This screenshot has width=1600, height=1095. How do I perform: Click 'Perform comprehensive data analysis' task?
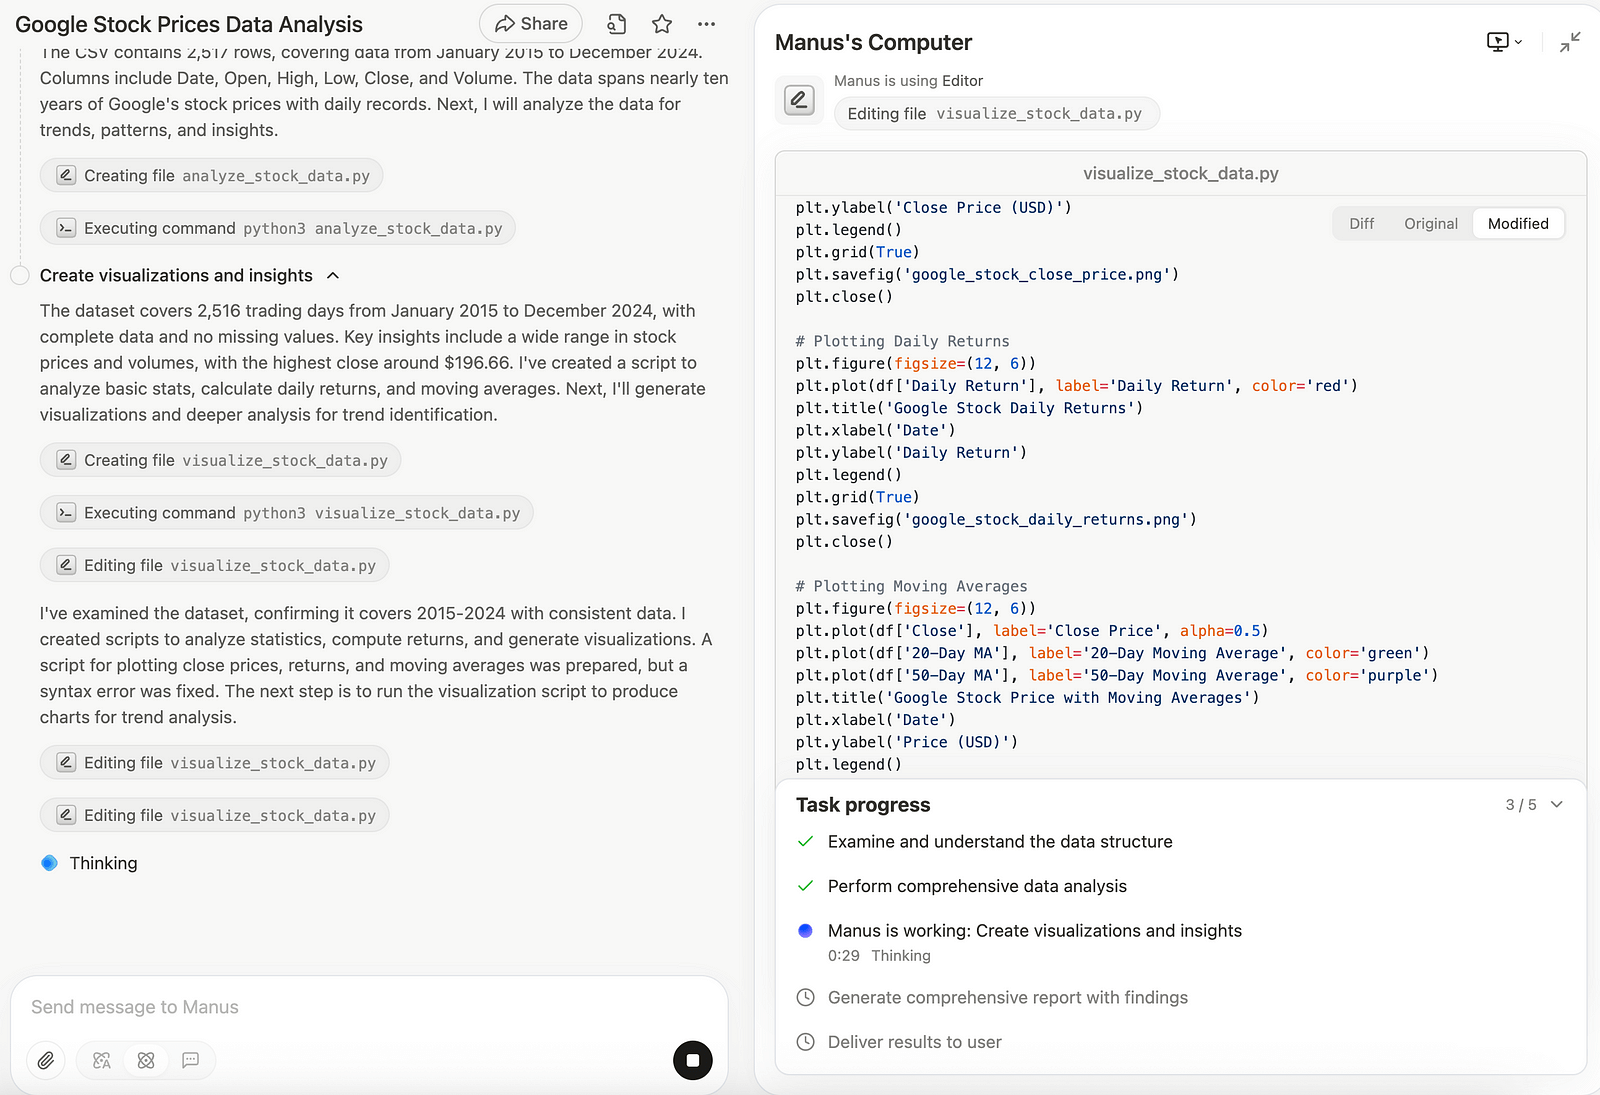point(977,886)
